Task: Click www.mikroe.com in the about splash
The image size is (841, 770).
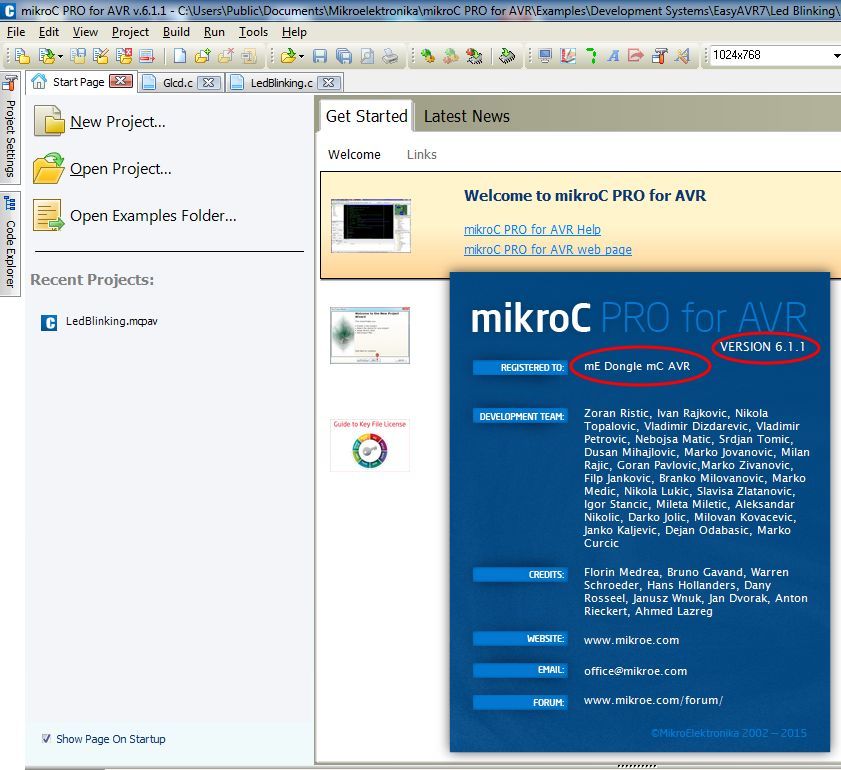Action: pyautogui.click(x=631, y=640)
